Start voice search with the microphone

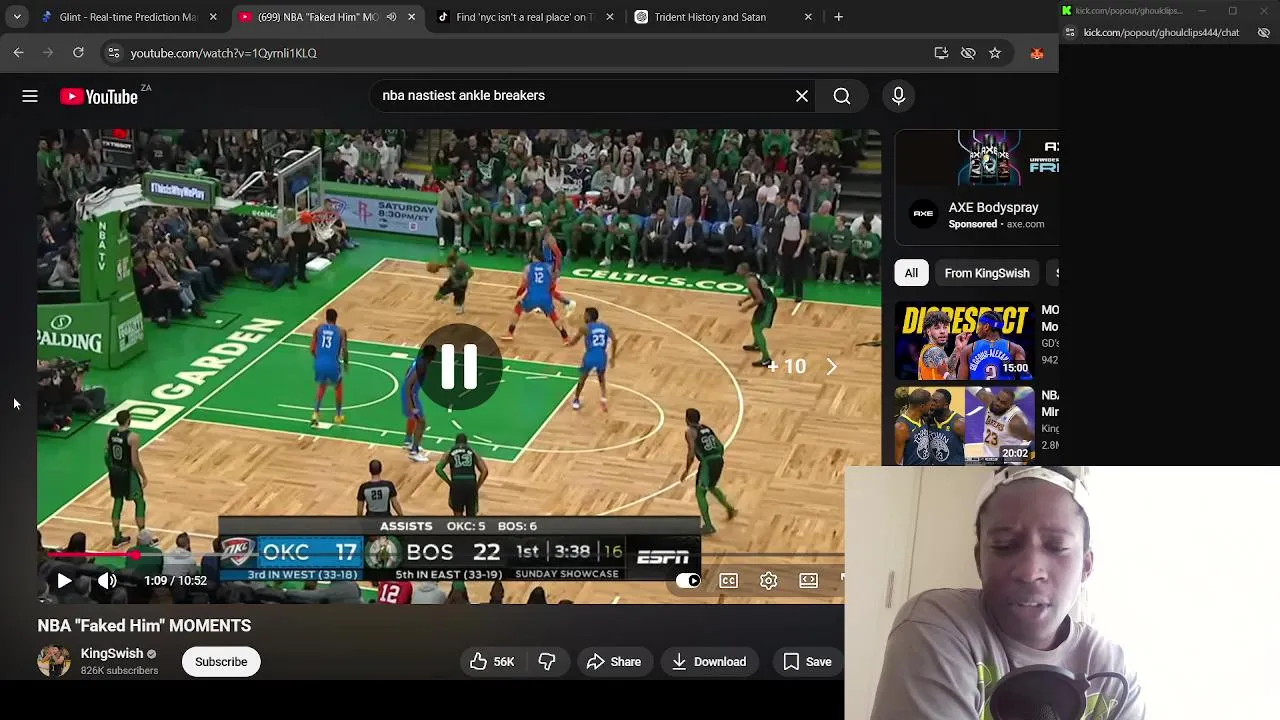click(x=898, y=96)
